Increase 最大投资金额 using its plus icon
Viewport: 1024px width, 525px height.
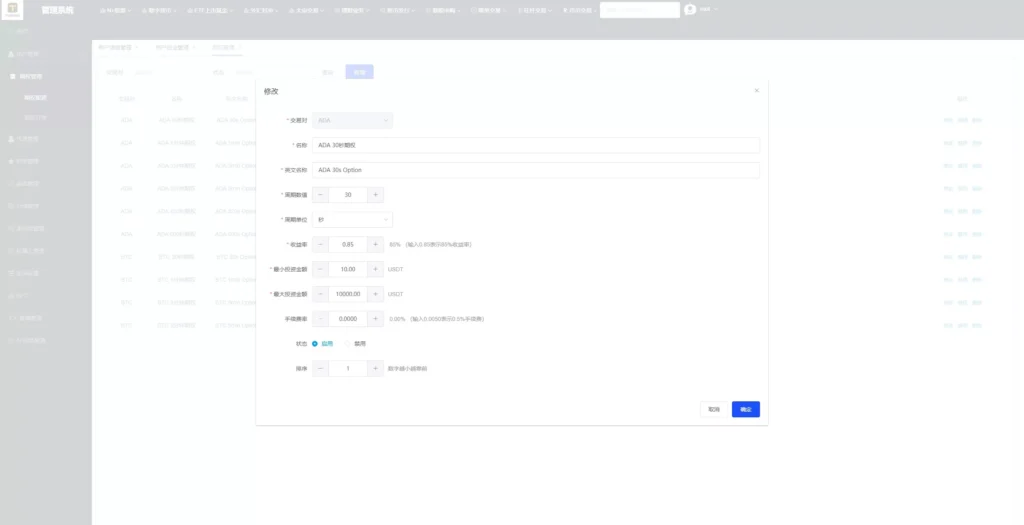[x=376, y=294]
